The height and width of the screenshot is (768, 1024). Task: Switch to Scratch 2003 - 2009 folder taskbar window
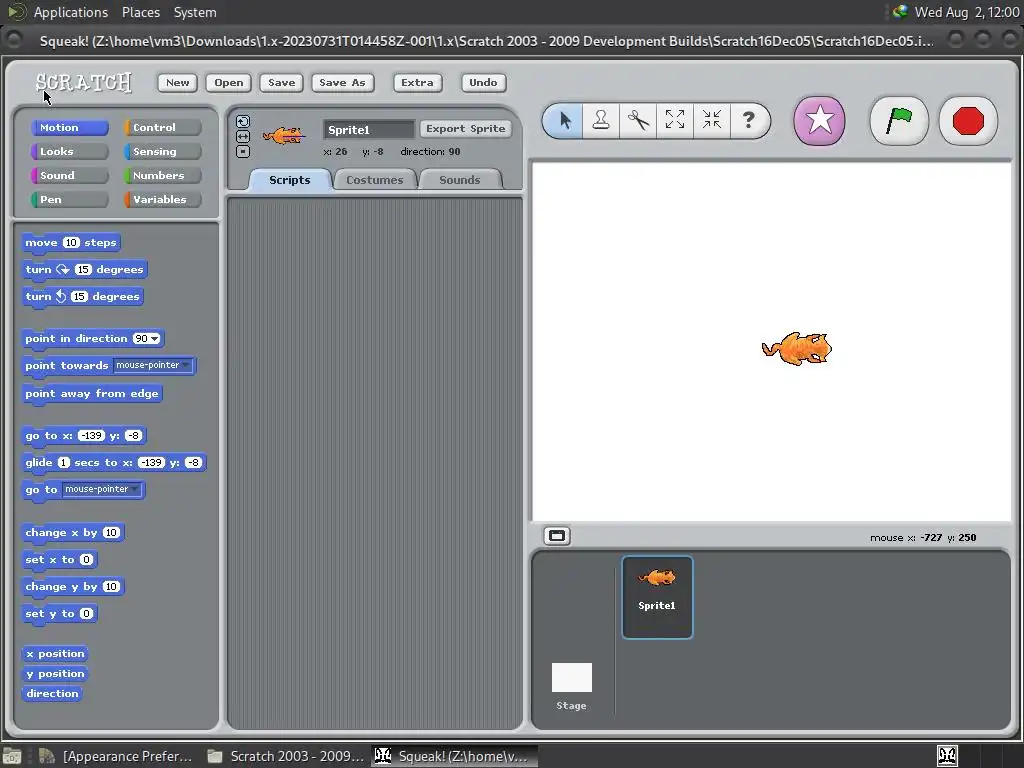[x=286, y=756]
